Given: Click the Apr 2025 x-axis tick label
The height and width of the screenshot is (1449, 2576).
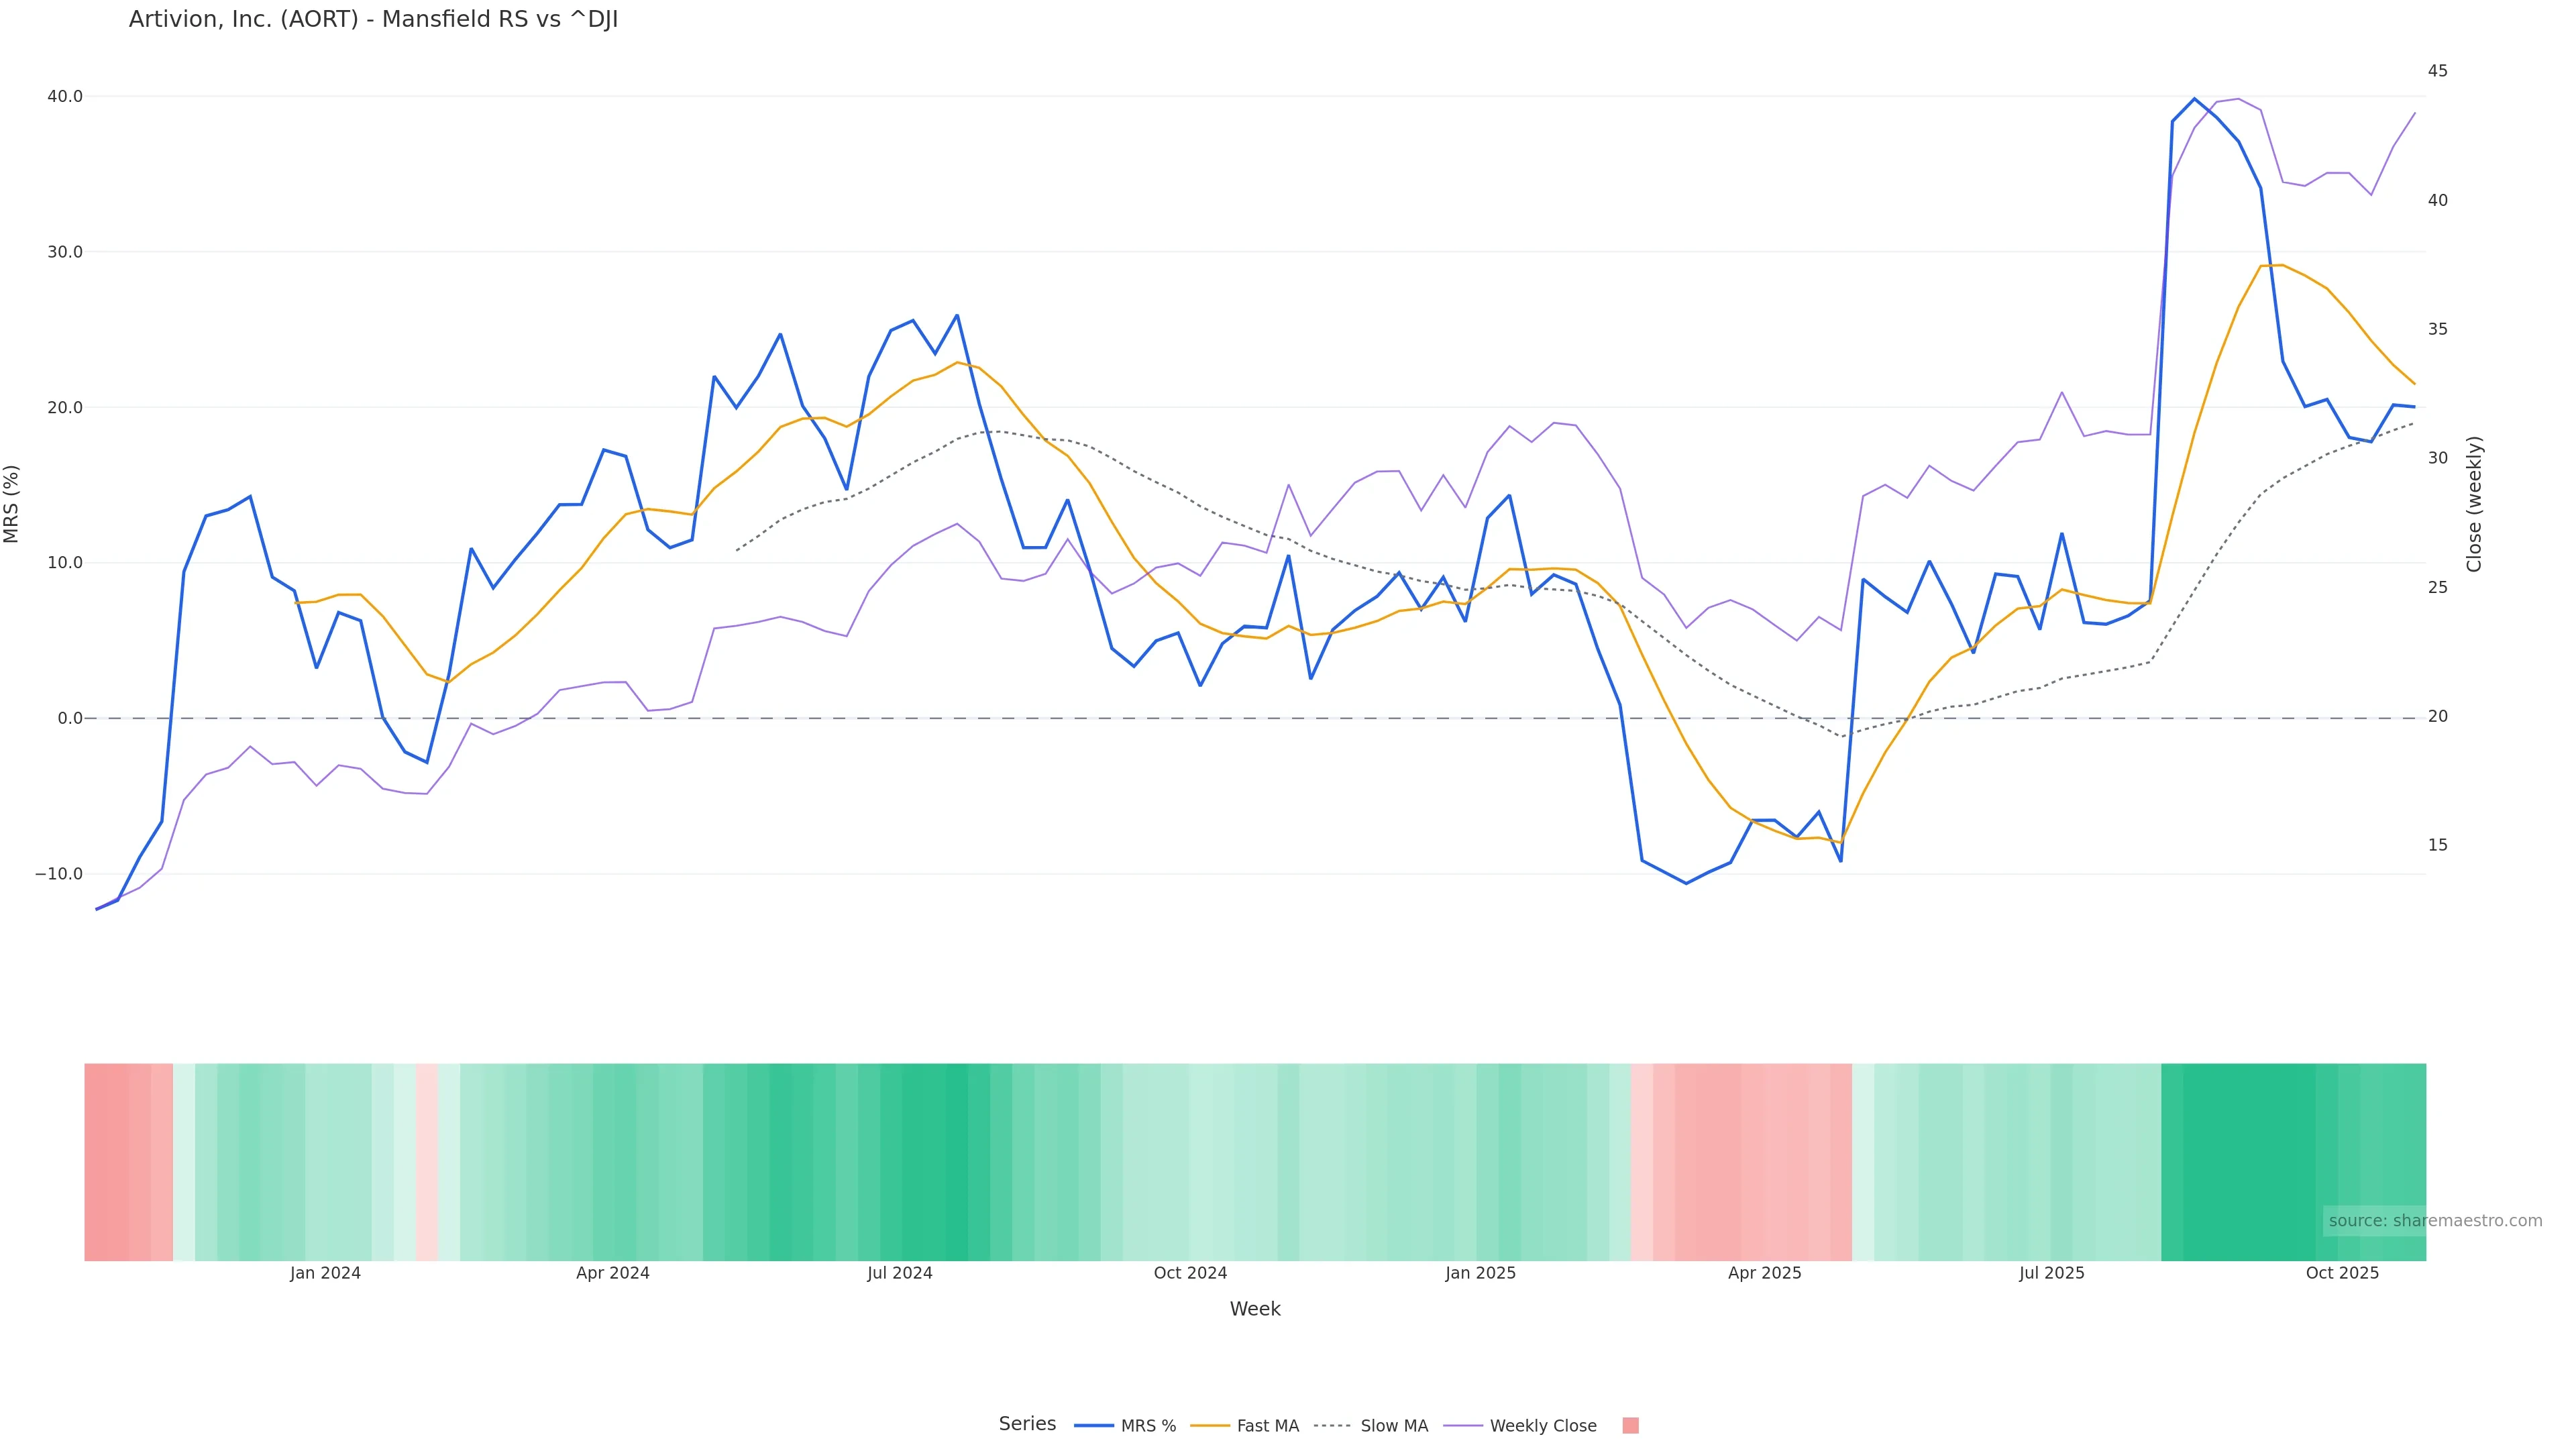Looking at the screenshot, I should 1764,1273.
